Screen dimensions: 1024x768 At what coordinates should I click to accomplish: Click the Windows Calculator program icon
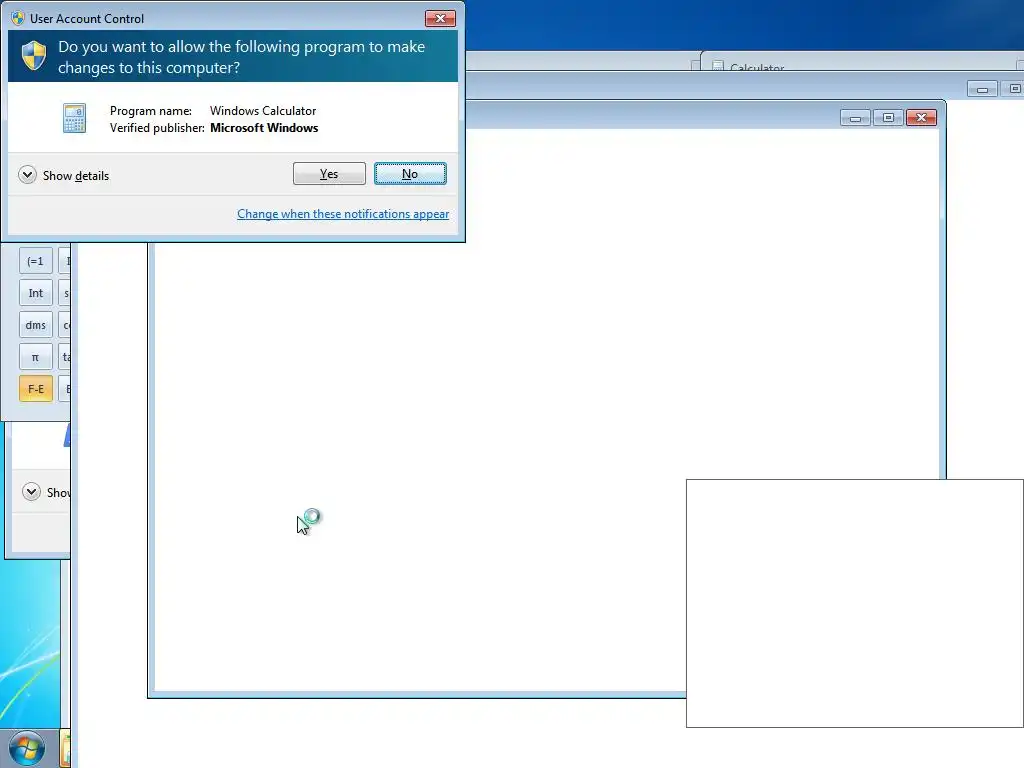74,118
